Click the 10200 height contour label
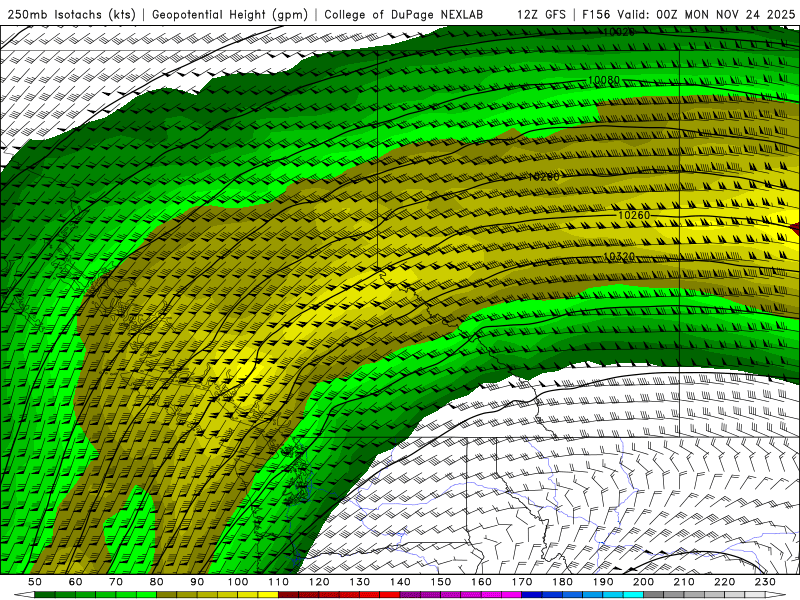800x600 pixels. [x=543, y=177]
